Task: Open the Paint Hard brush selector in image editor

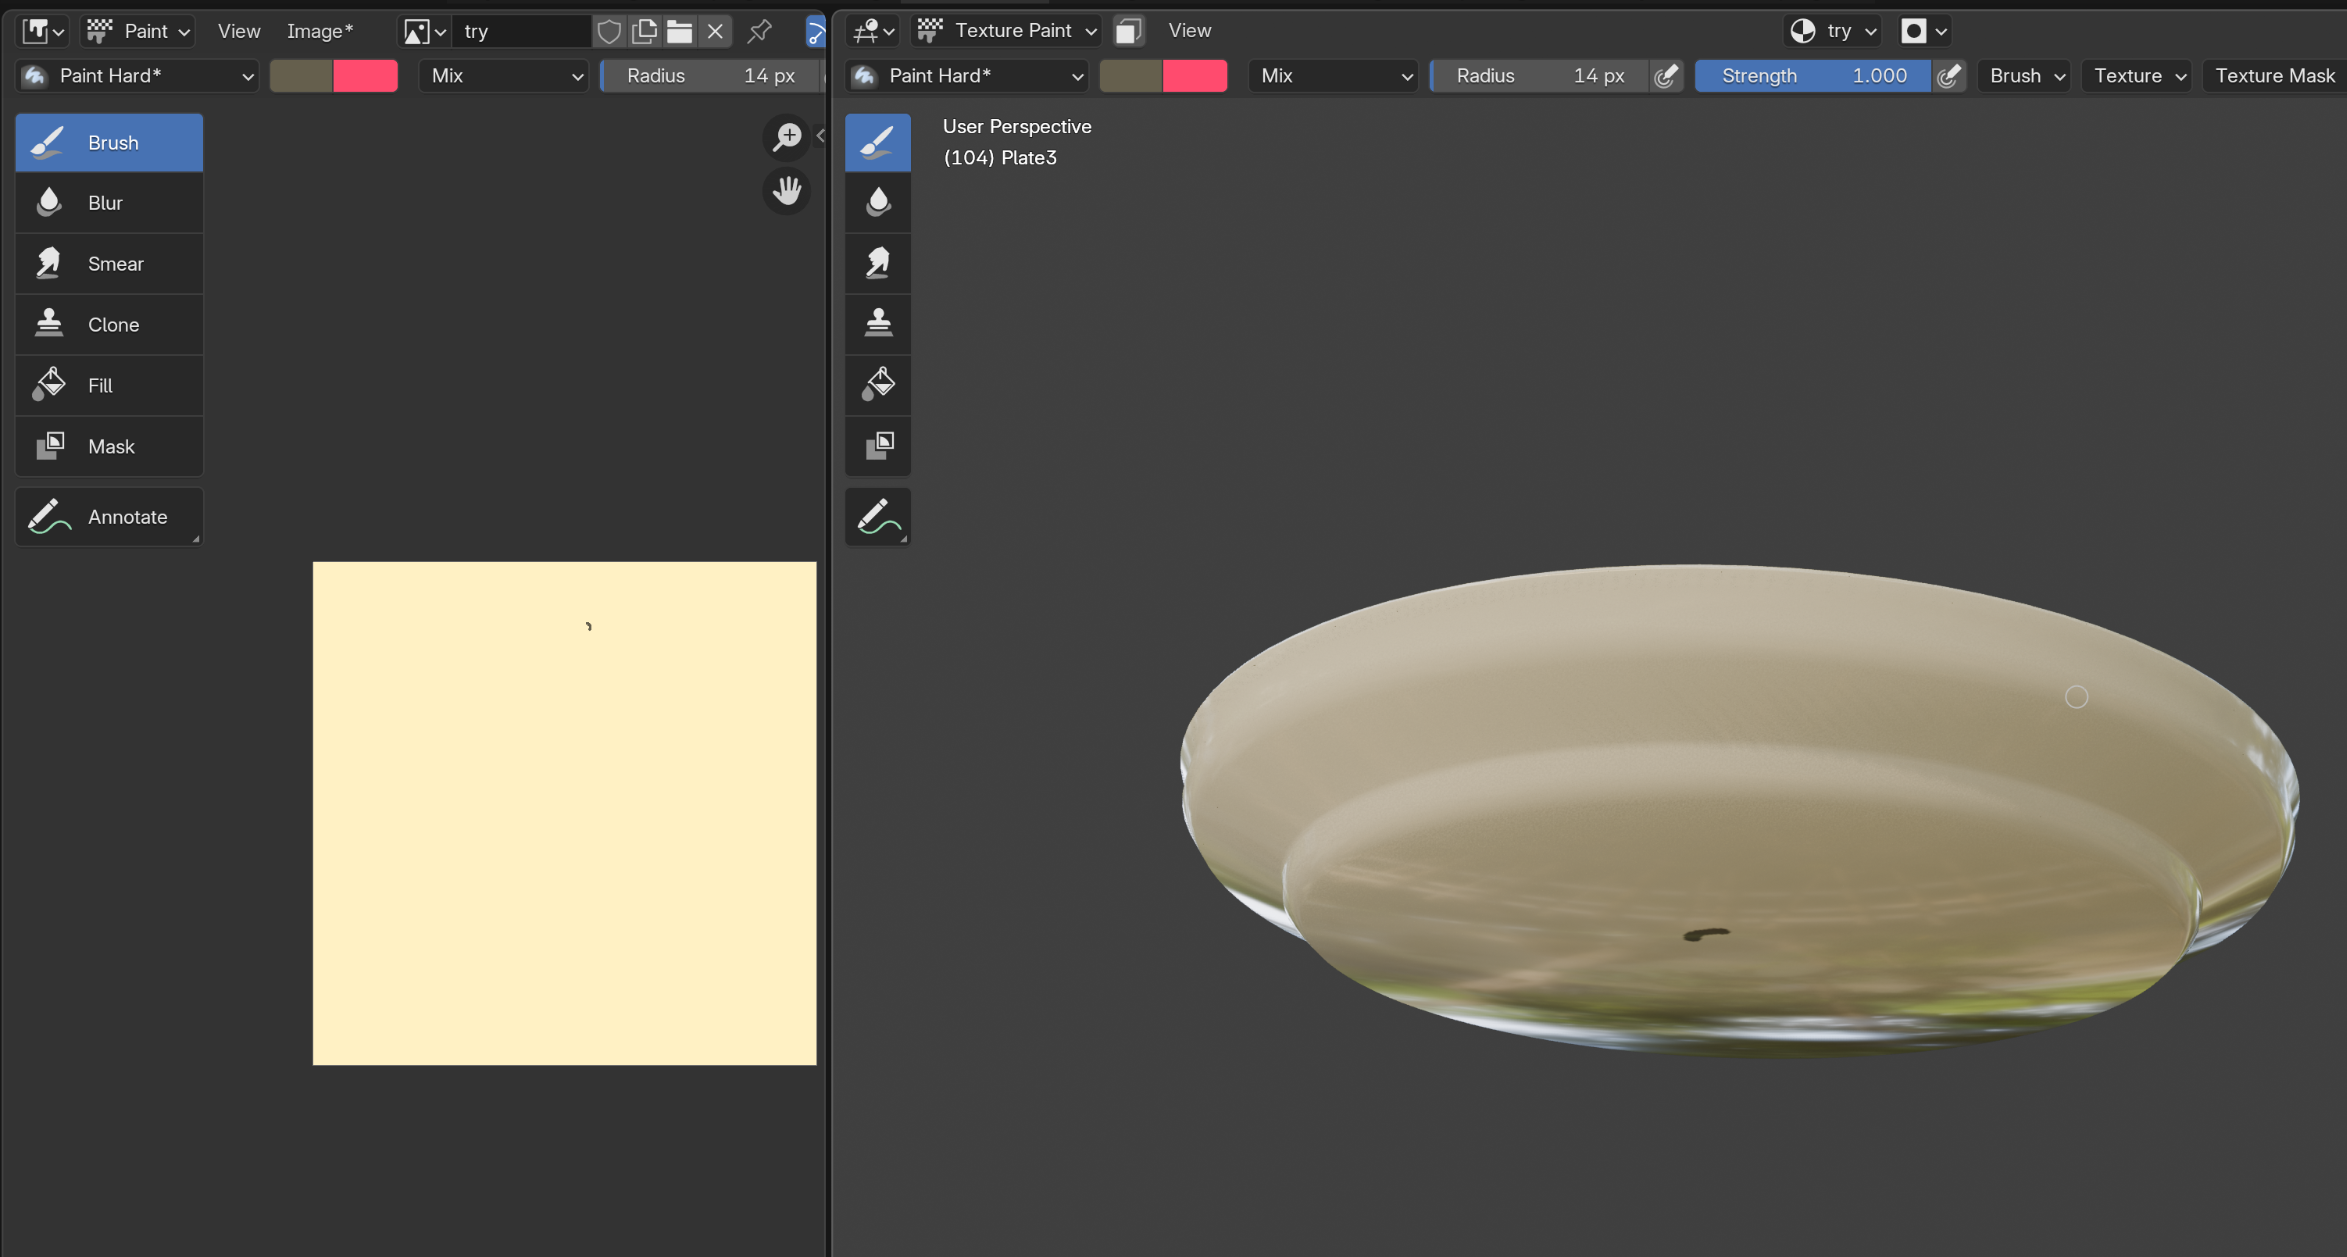Action: point(138,76)
